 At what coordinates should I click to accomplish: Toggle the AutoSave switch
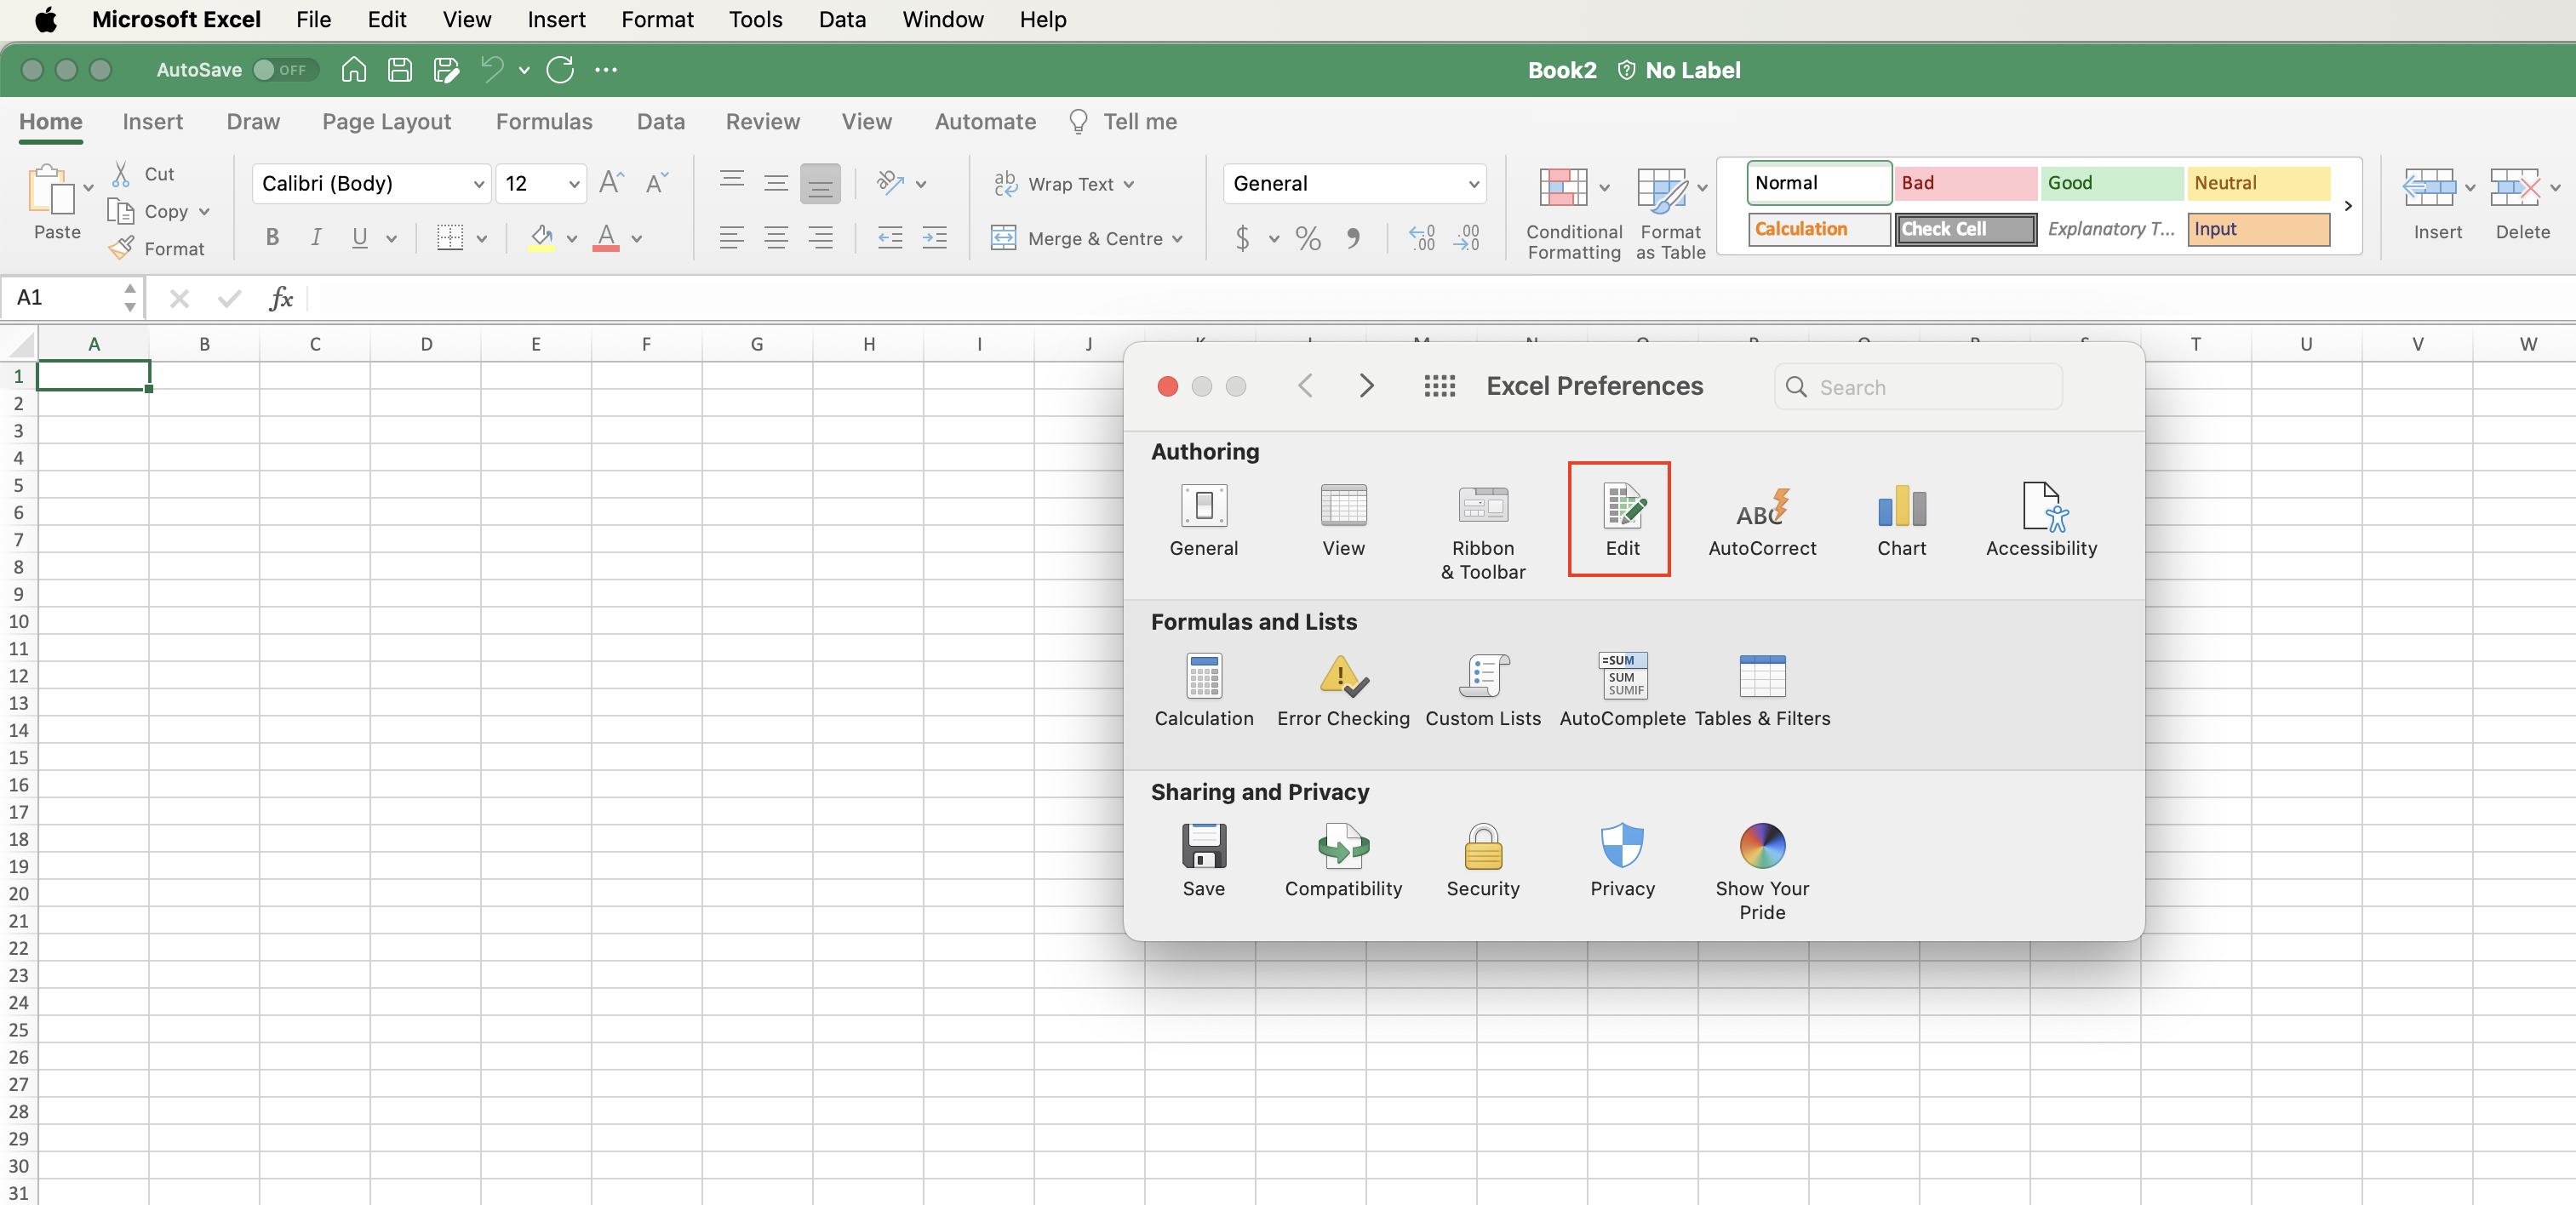[285, 69]
